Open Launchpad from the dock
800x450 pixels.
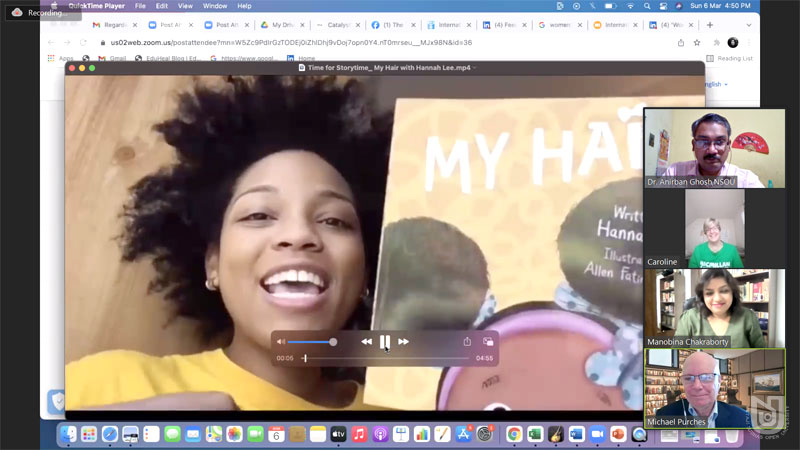(89, 434)
